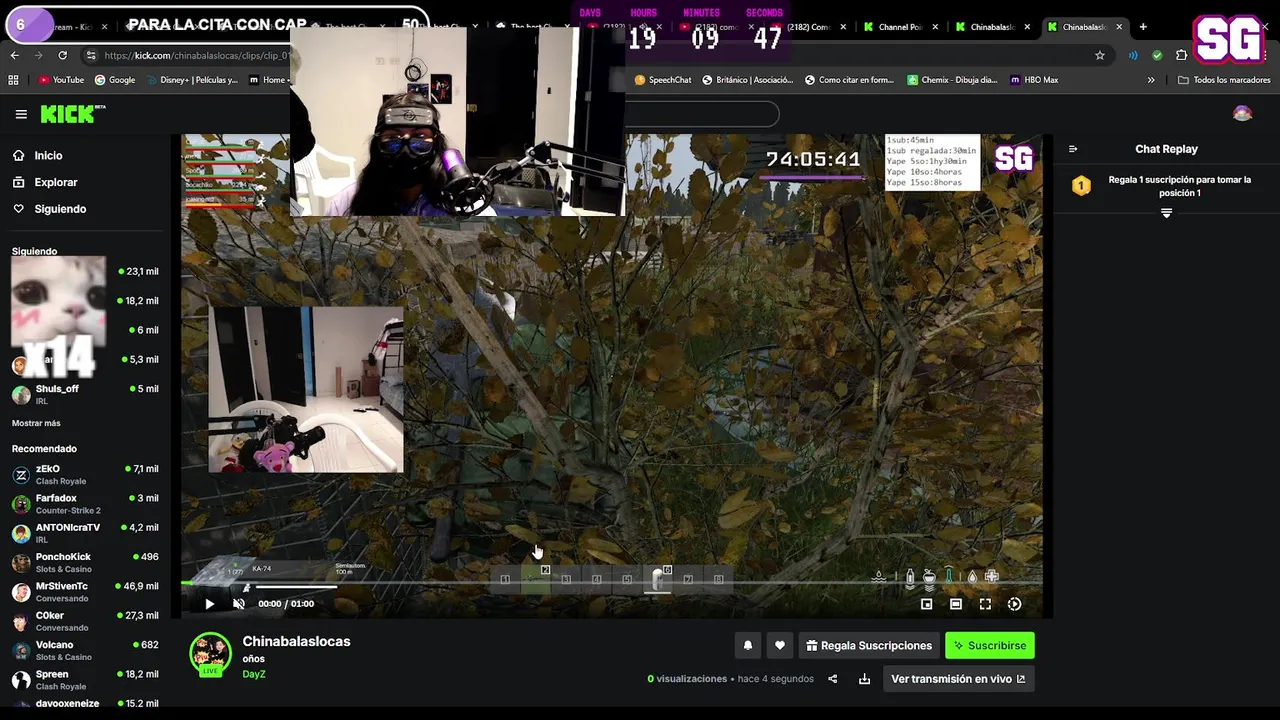Click the gold position 1 badge
Image resolution: width=1280 pixels, height=720 pixels.
click(x=1081, y=186)
